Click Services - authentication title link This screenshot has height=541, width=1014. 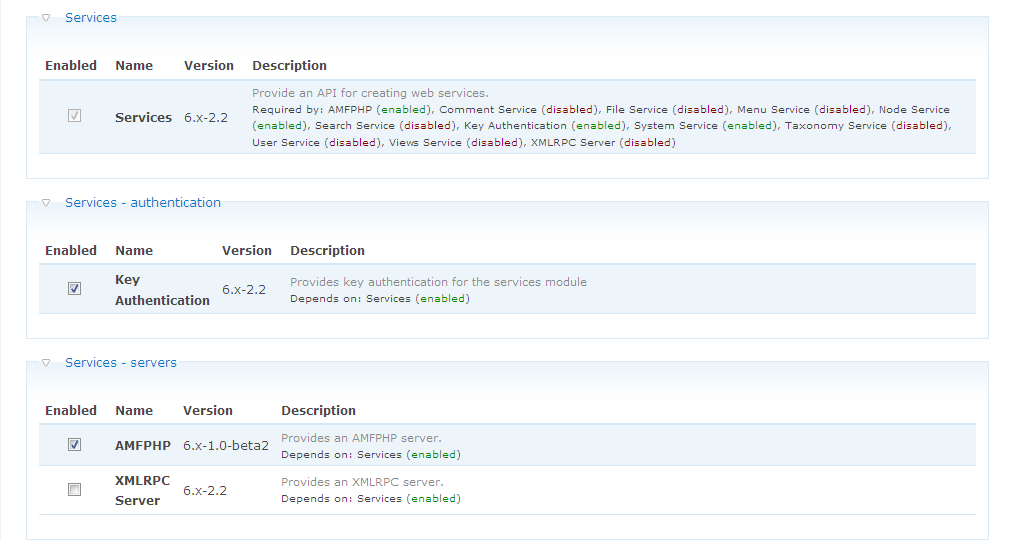(x=143, y=203)
